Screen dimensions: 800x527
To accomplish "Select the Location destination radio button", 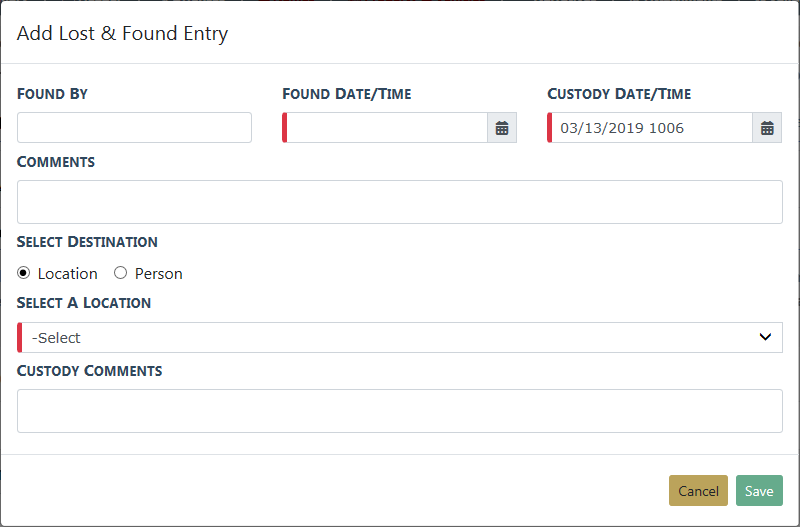I will coord(24,273).
